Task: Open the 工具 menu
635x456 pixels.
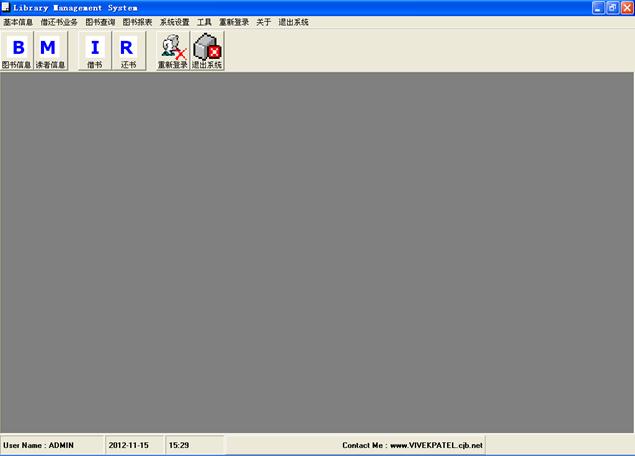Action: (x=204, y=22)
